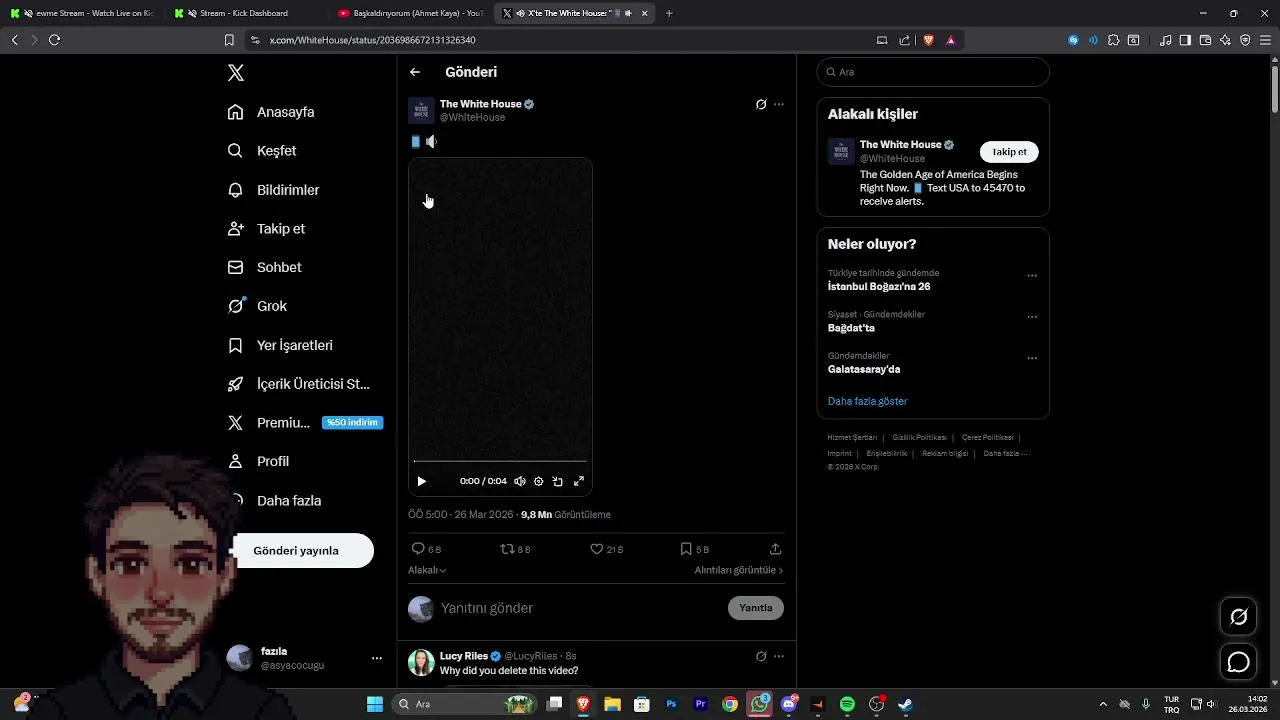This screenshot has width=1280, height=720.
Task: Open a new browser tab
Action: (669, 13)
